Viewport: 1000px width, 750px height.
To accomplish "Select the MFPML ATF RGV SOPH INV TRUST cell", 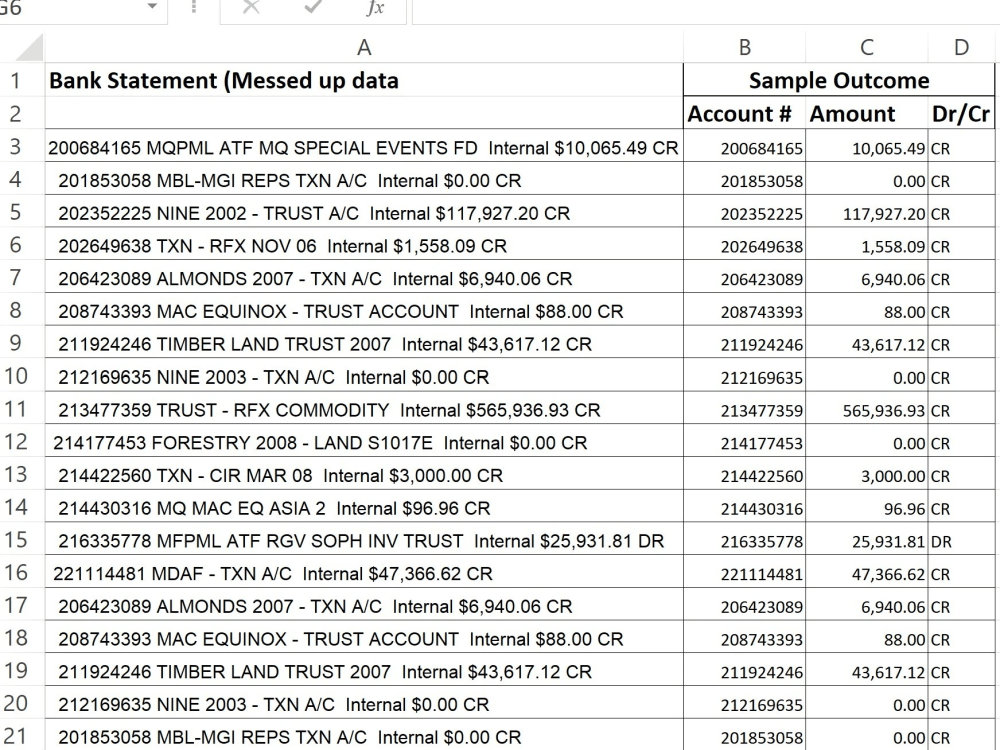I will click(x=364, y=540).
